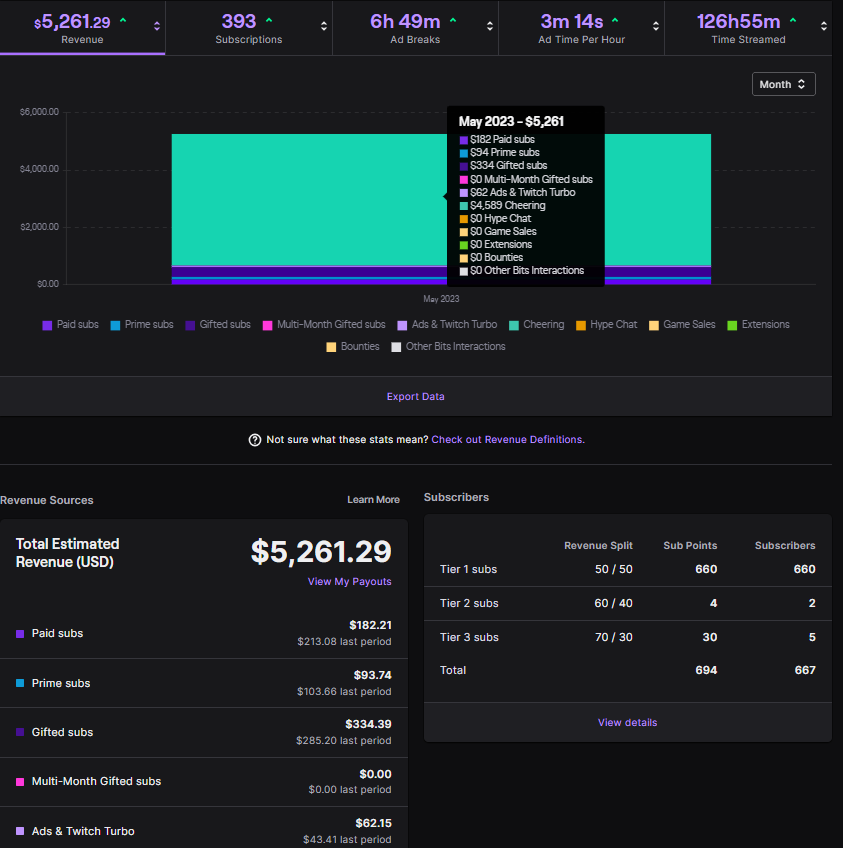Screen dimensions: 843x848
Task: Click the Export Data button
Action: tap(415, 397)
